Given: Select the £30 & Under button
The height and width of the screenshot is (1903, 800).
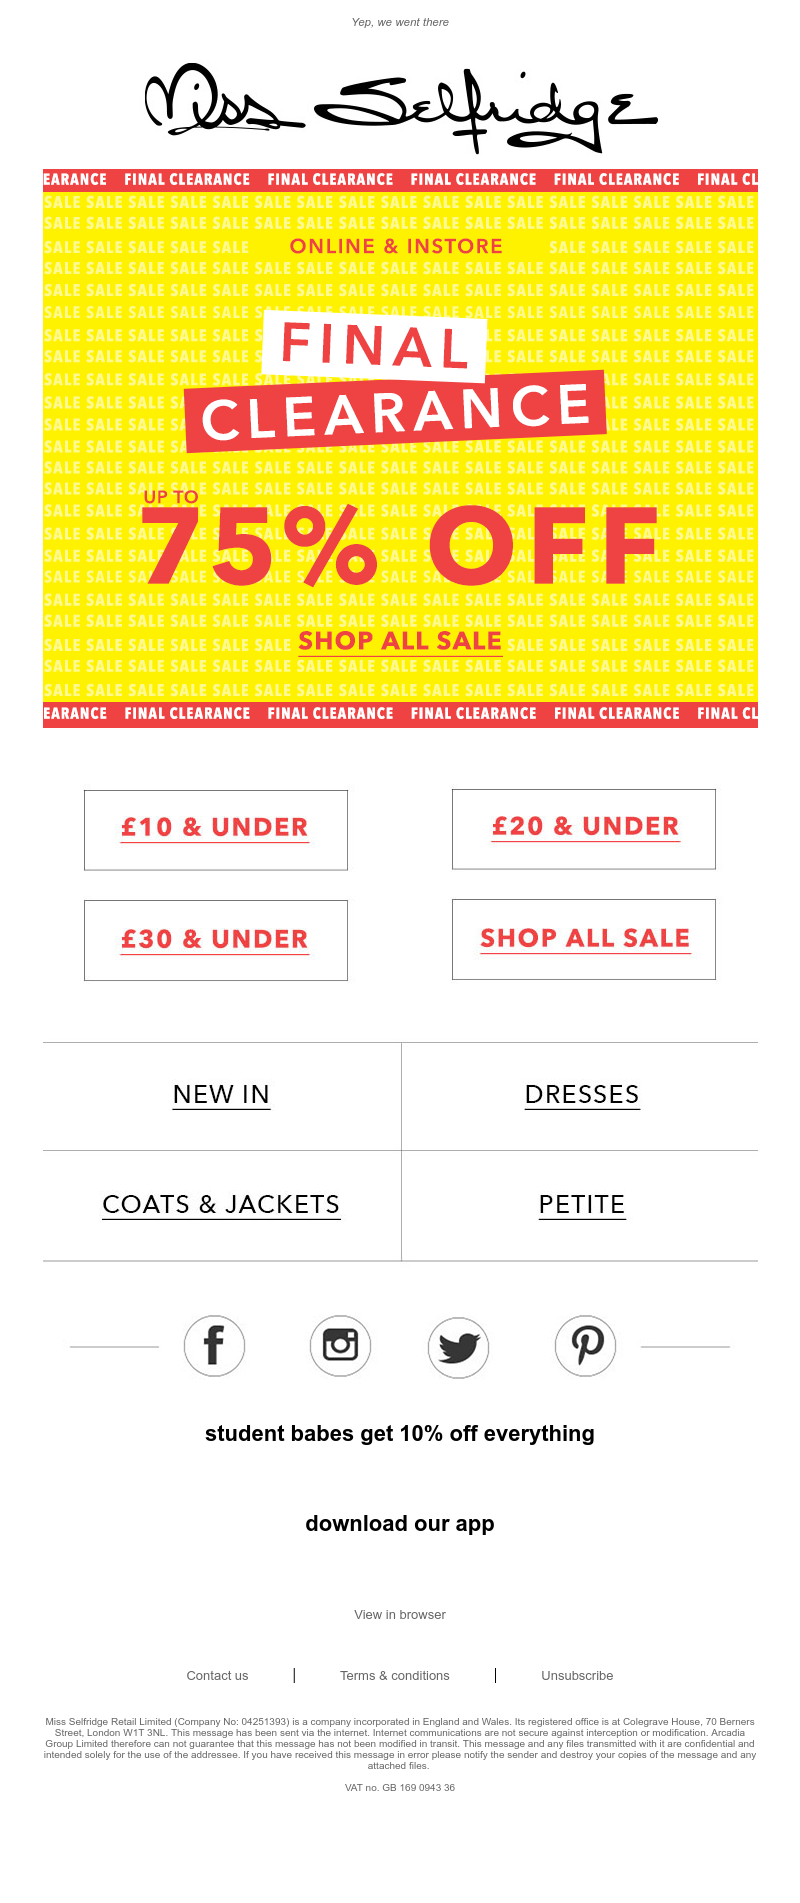Looking at the screenshot, I should pyautogui.click(x=216, y=940).
